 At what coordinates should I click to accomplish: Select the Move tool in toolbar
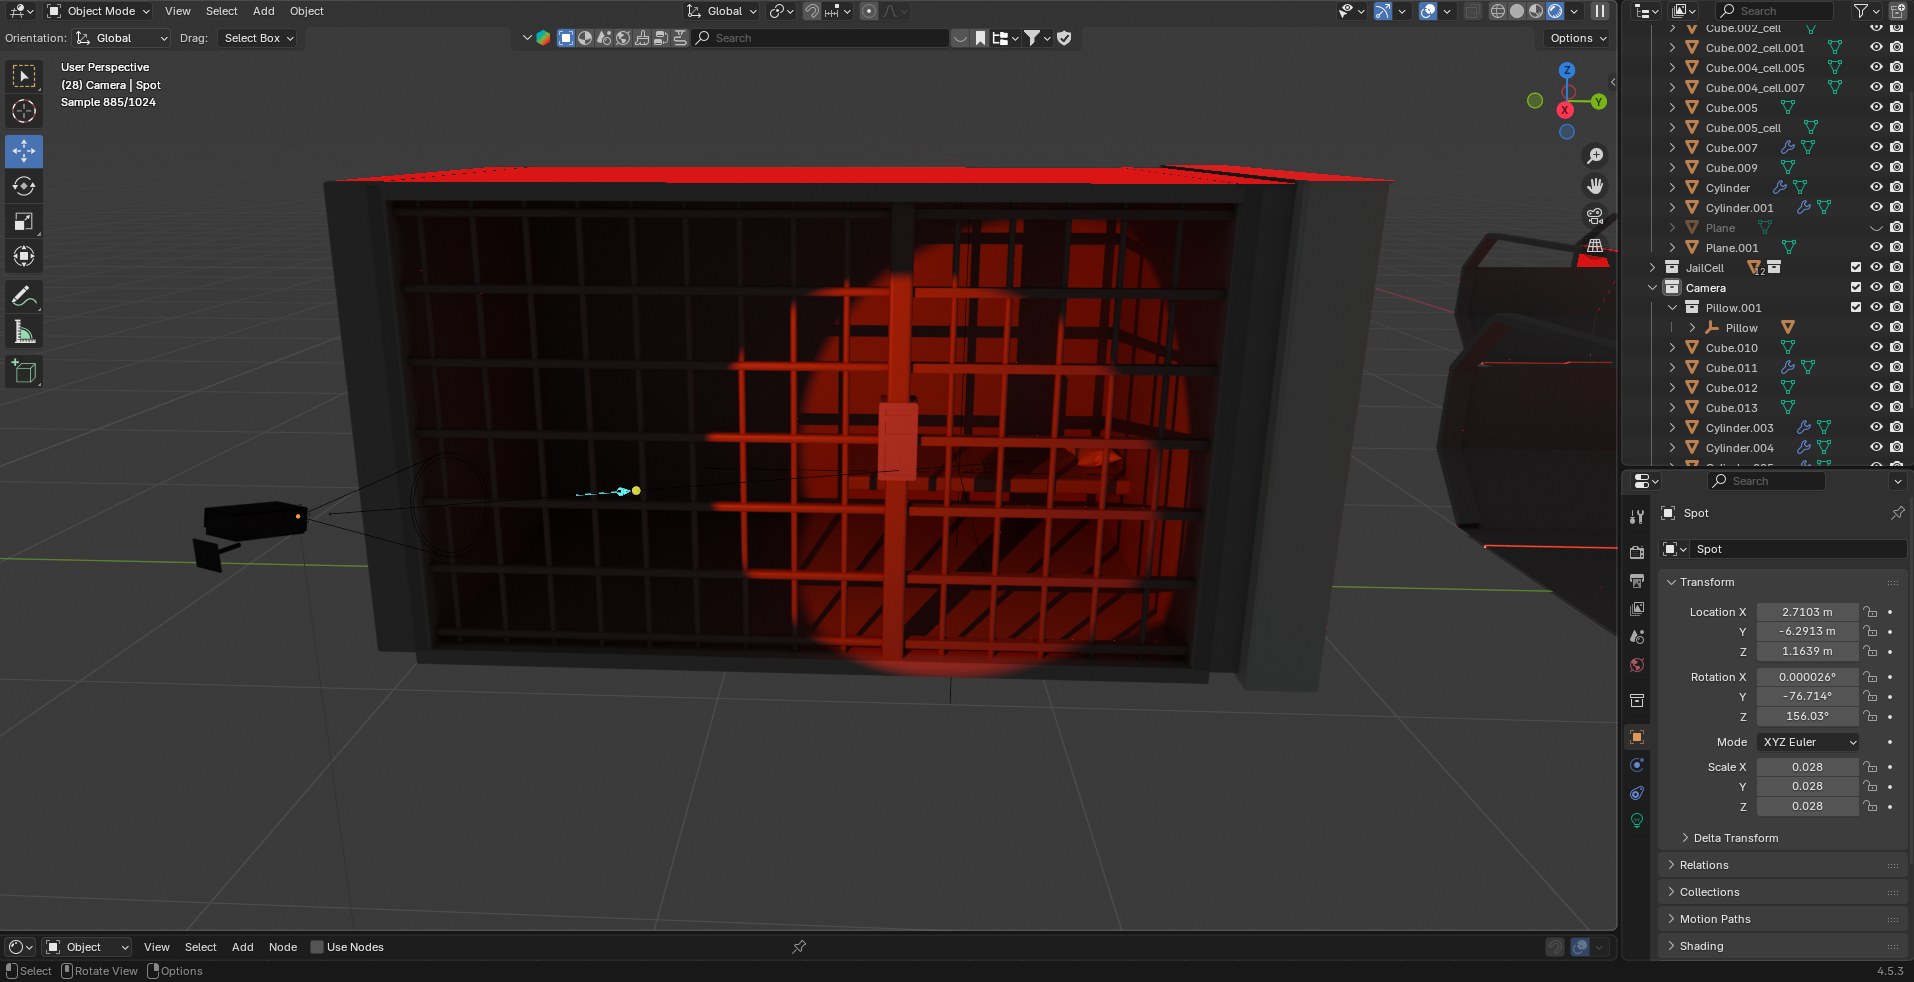24,151
